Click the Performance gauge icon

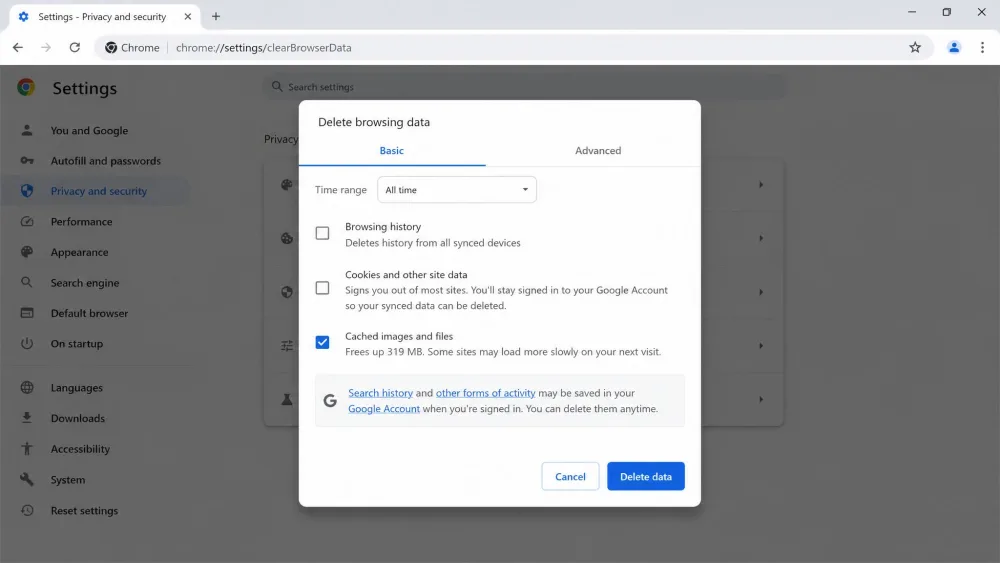tap(27, 221)
